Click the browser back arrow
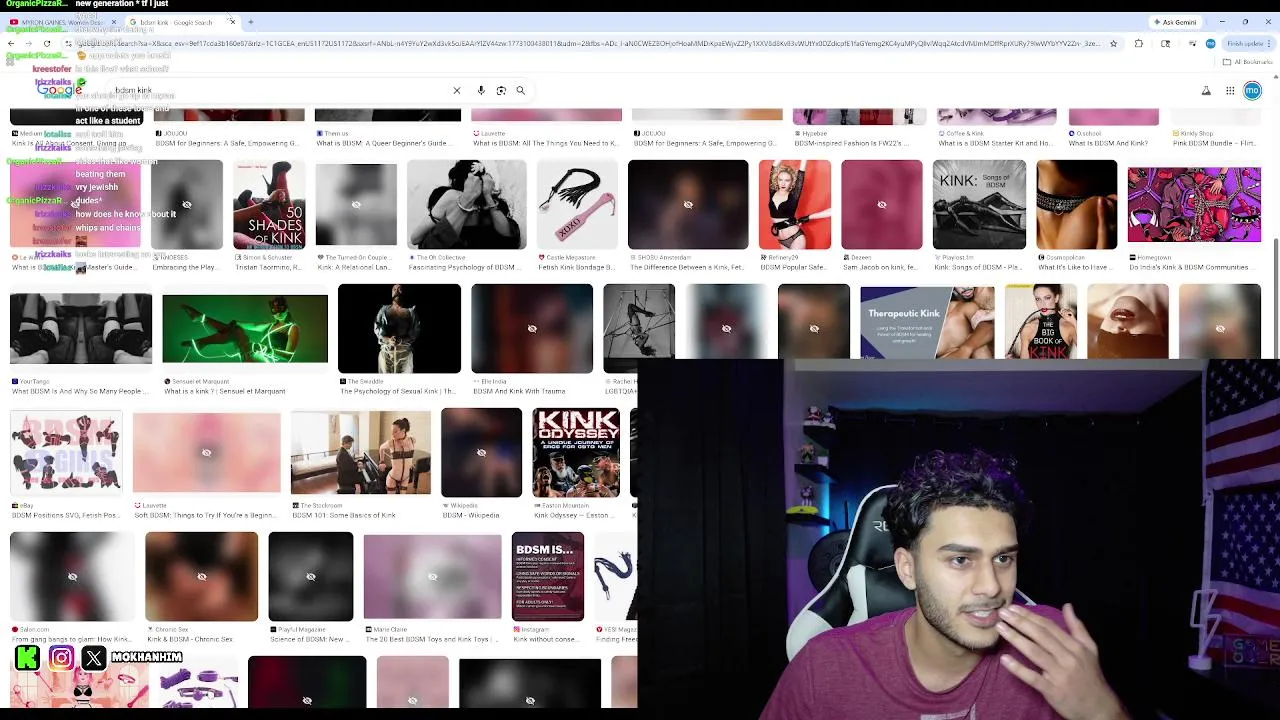Image resolution: width=1280 pixels, height=720 pixels. tap(11, 44)
